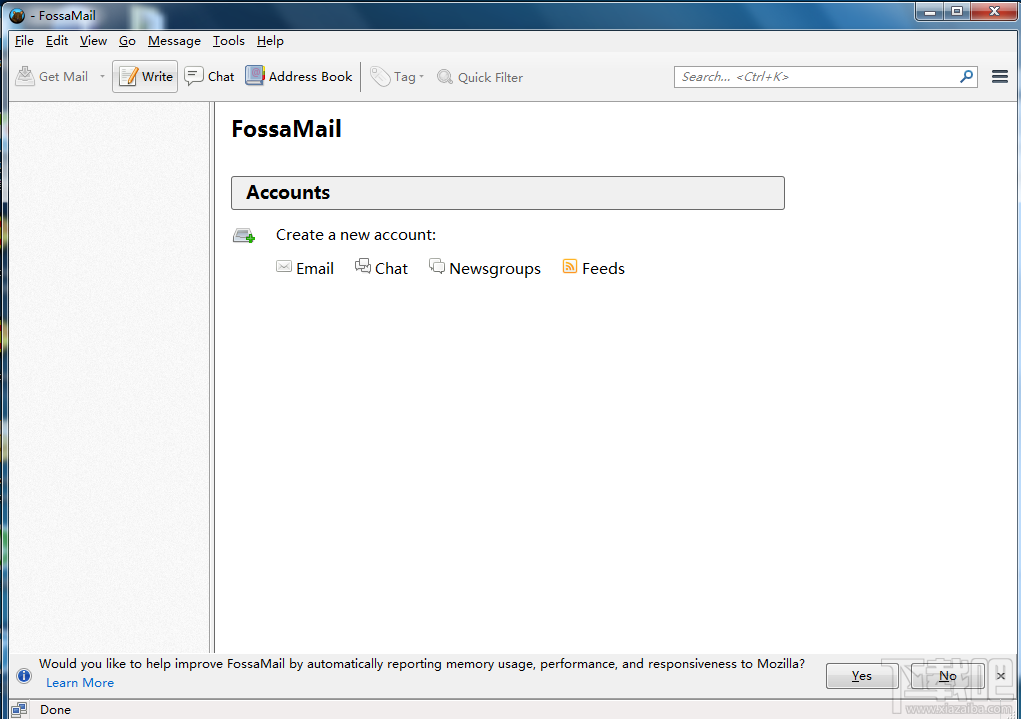Answer No to the telemetry prompt
Image resolution: width=1021 pixels, height=719 pixels.
(x=947, y=676)
